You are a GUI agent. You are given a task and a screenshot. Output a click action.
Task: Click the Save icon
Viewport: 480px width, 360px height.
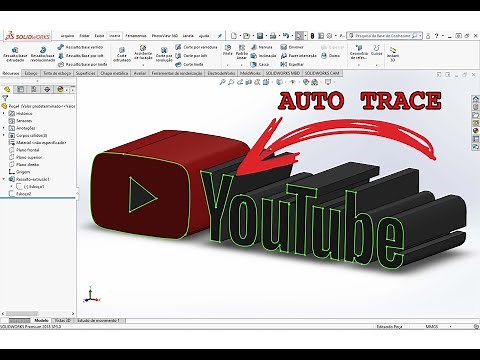click(x=260, y=36)
